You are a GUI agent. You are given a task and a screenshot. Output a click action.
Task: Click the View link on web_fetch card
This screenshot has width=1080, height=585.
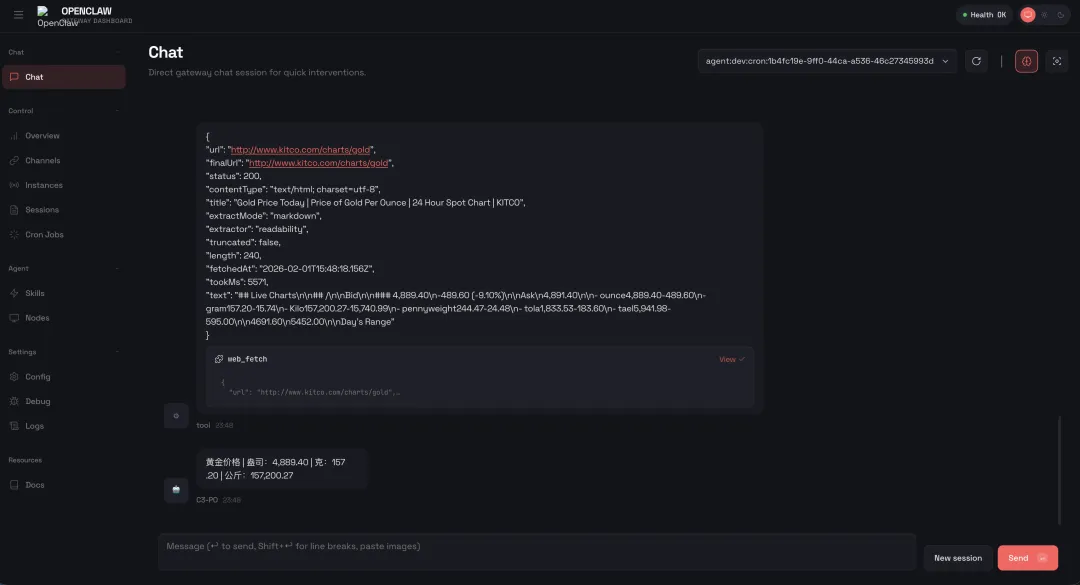pyautogui.click(x=731, y=359)
